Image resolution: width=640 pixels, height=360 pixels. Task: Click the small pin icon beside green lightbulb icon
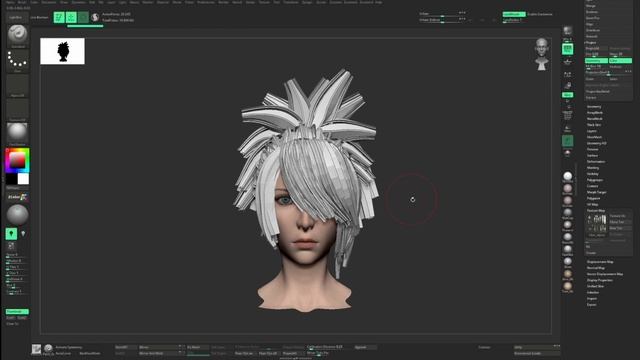(23, 233)
